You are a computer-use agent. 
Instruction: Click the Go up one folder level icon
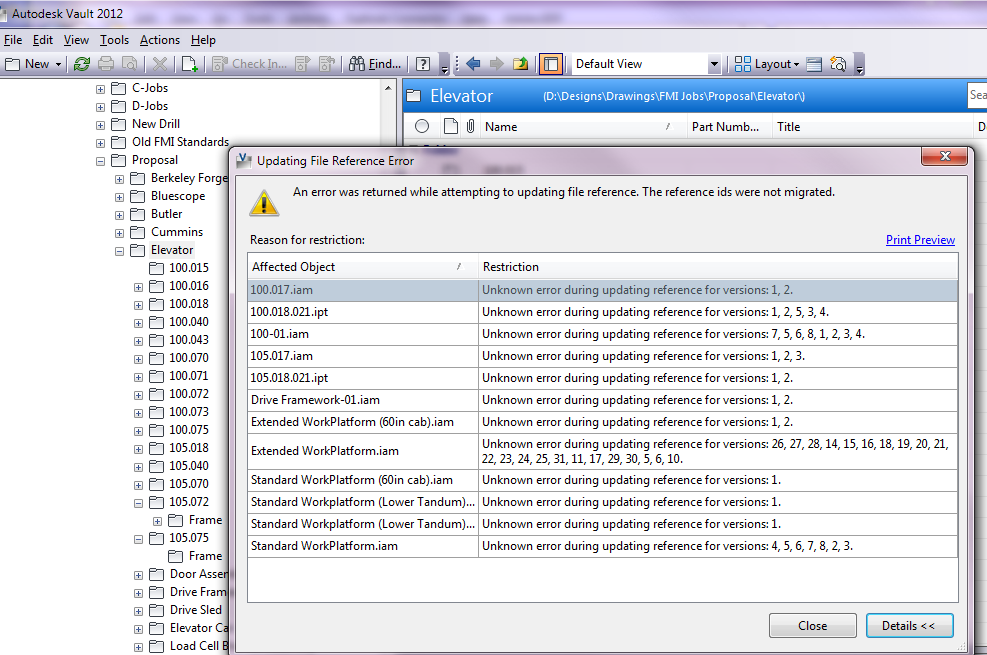(520, 63)
